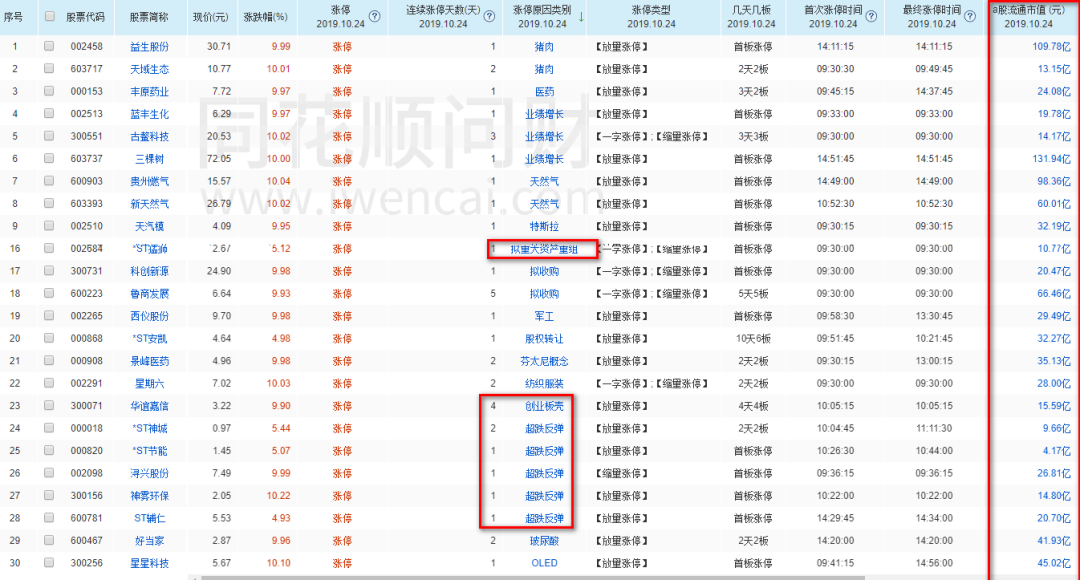Open stock 好当家 link
1080x580 pixels.
149,541
